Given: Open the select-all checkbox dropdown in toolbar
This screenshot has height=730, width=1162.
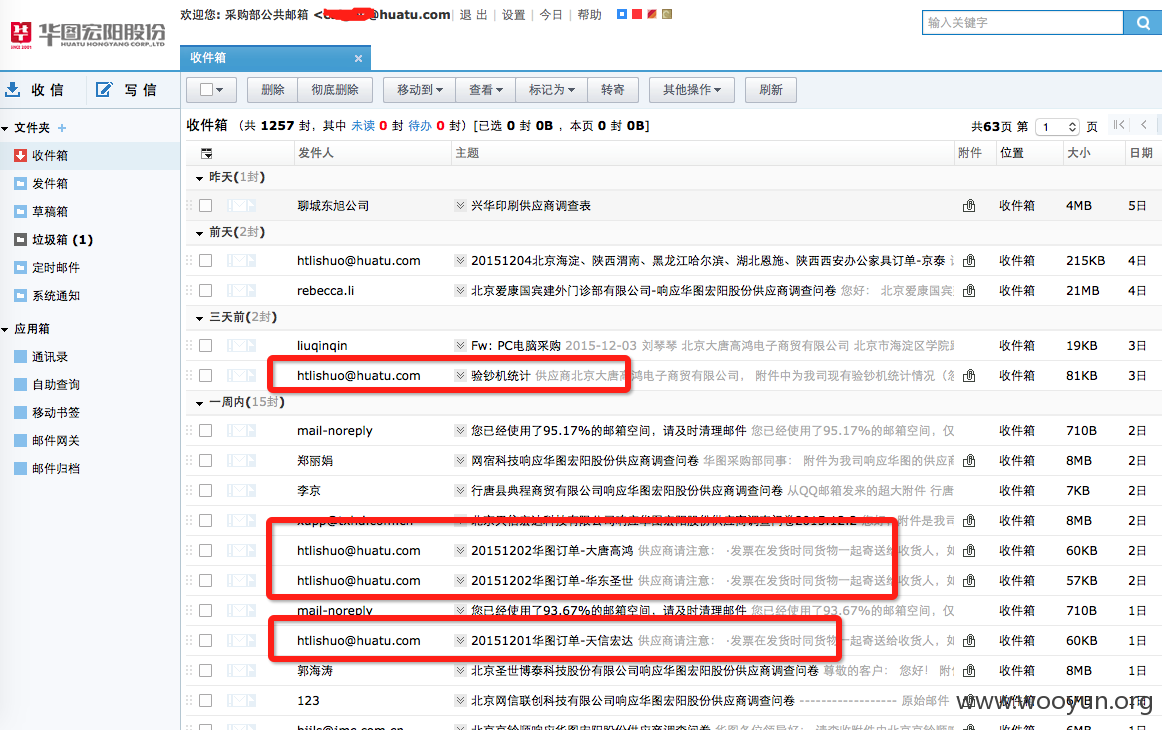Looking at the screenshot, I should pyautogui.click(x=211, y=90).
